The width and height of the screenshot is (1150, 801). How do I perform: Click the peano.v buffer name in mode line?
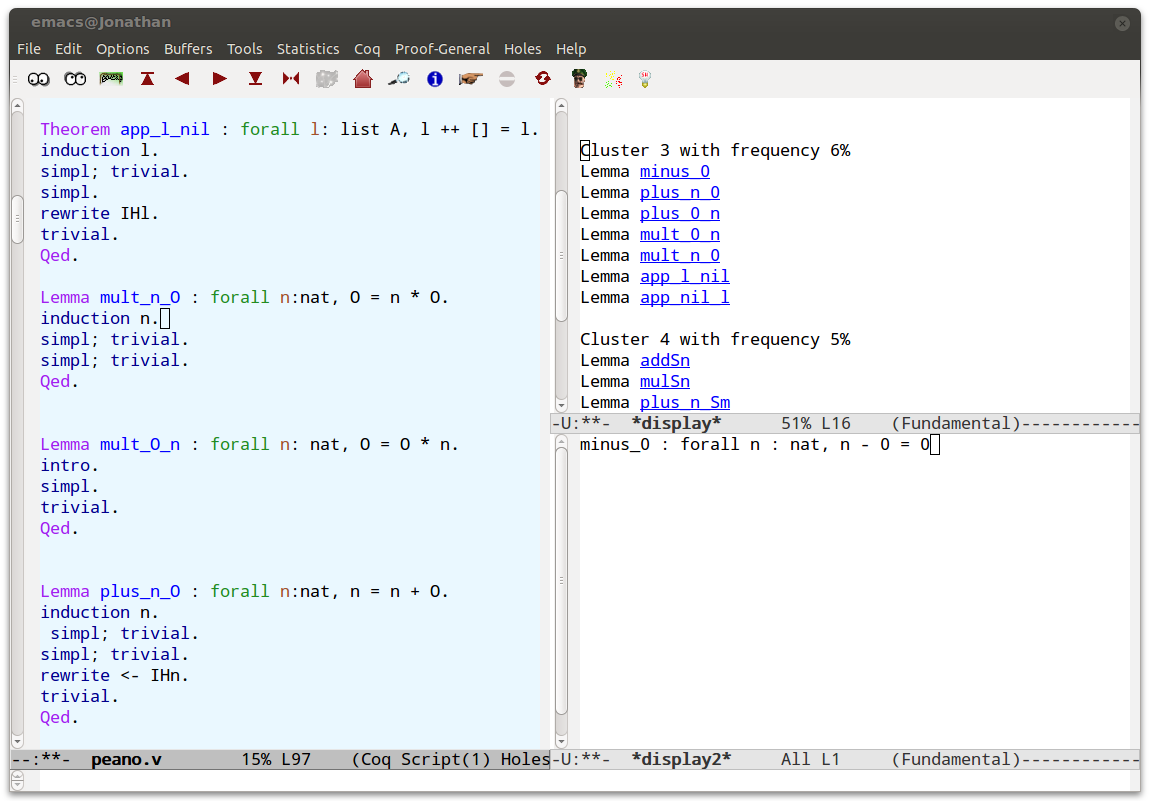(x=126, y=760)
